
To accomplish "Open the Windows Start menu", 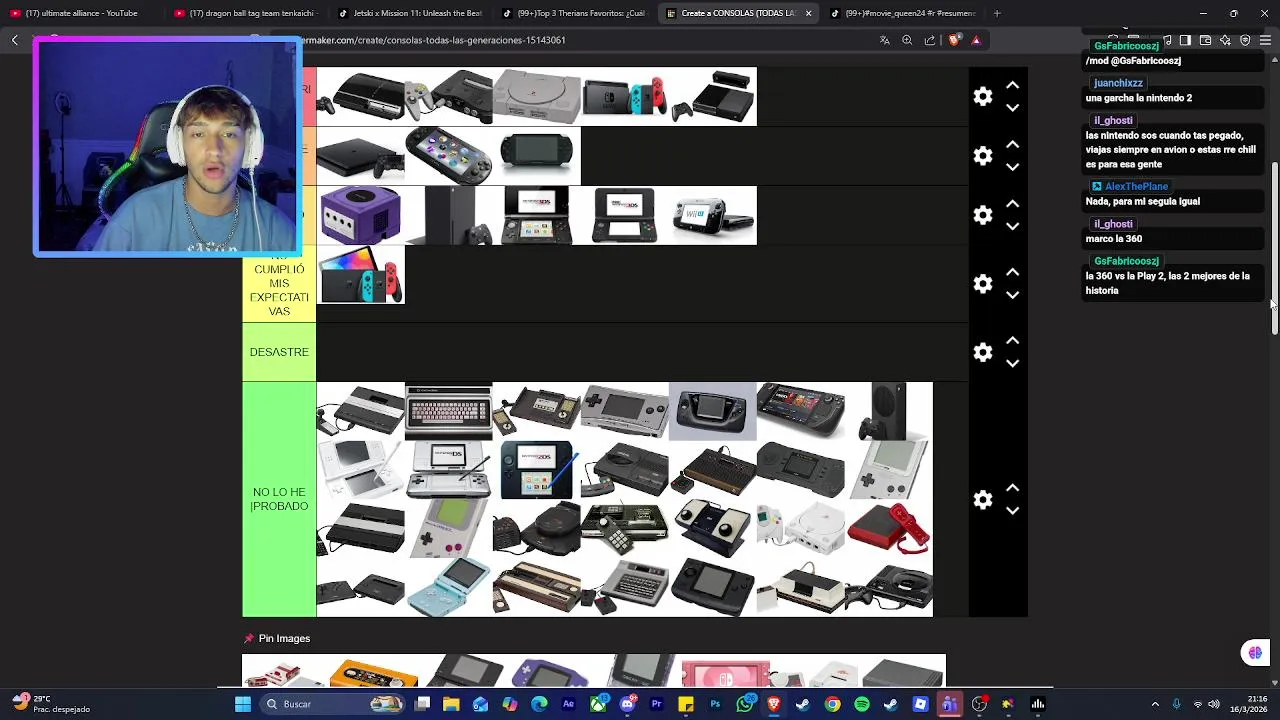I will [242, 704].
